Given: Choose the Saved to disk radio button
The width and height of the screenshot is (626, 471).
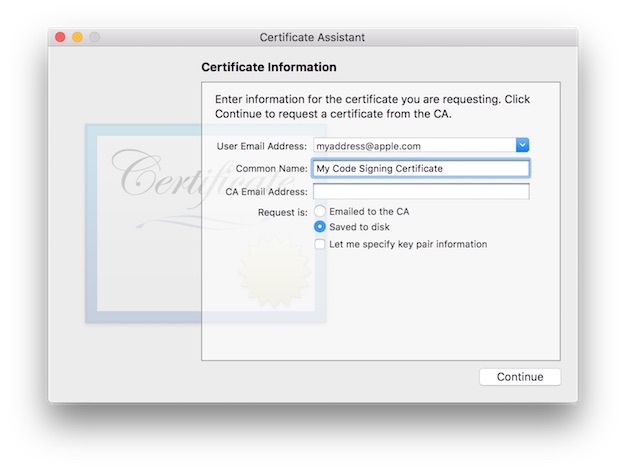Looking at the screenshot, I should [x=320, y=227].
